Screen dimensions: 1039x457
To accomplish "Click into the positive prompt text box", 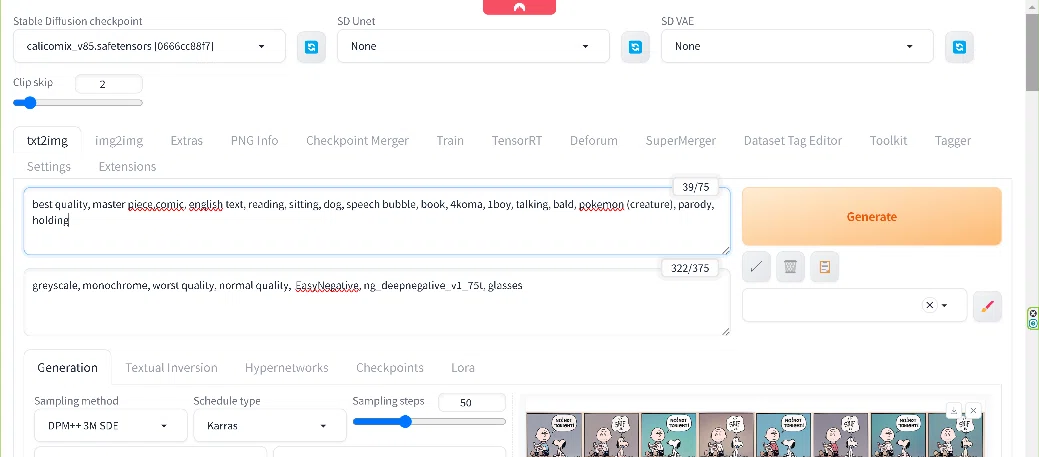I will (376, 221).
